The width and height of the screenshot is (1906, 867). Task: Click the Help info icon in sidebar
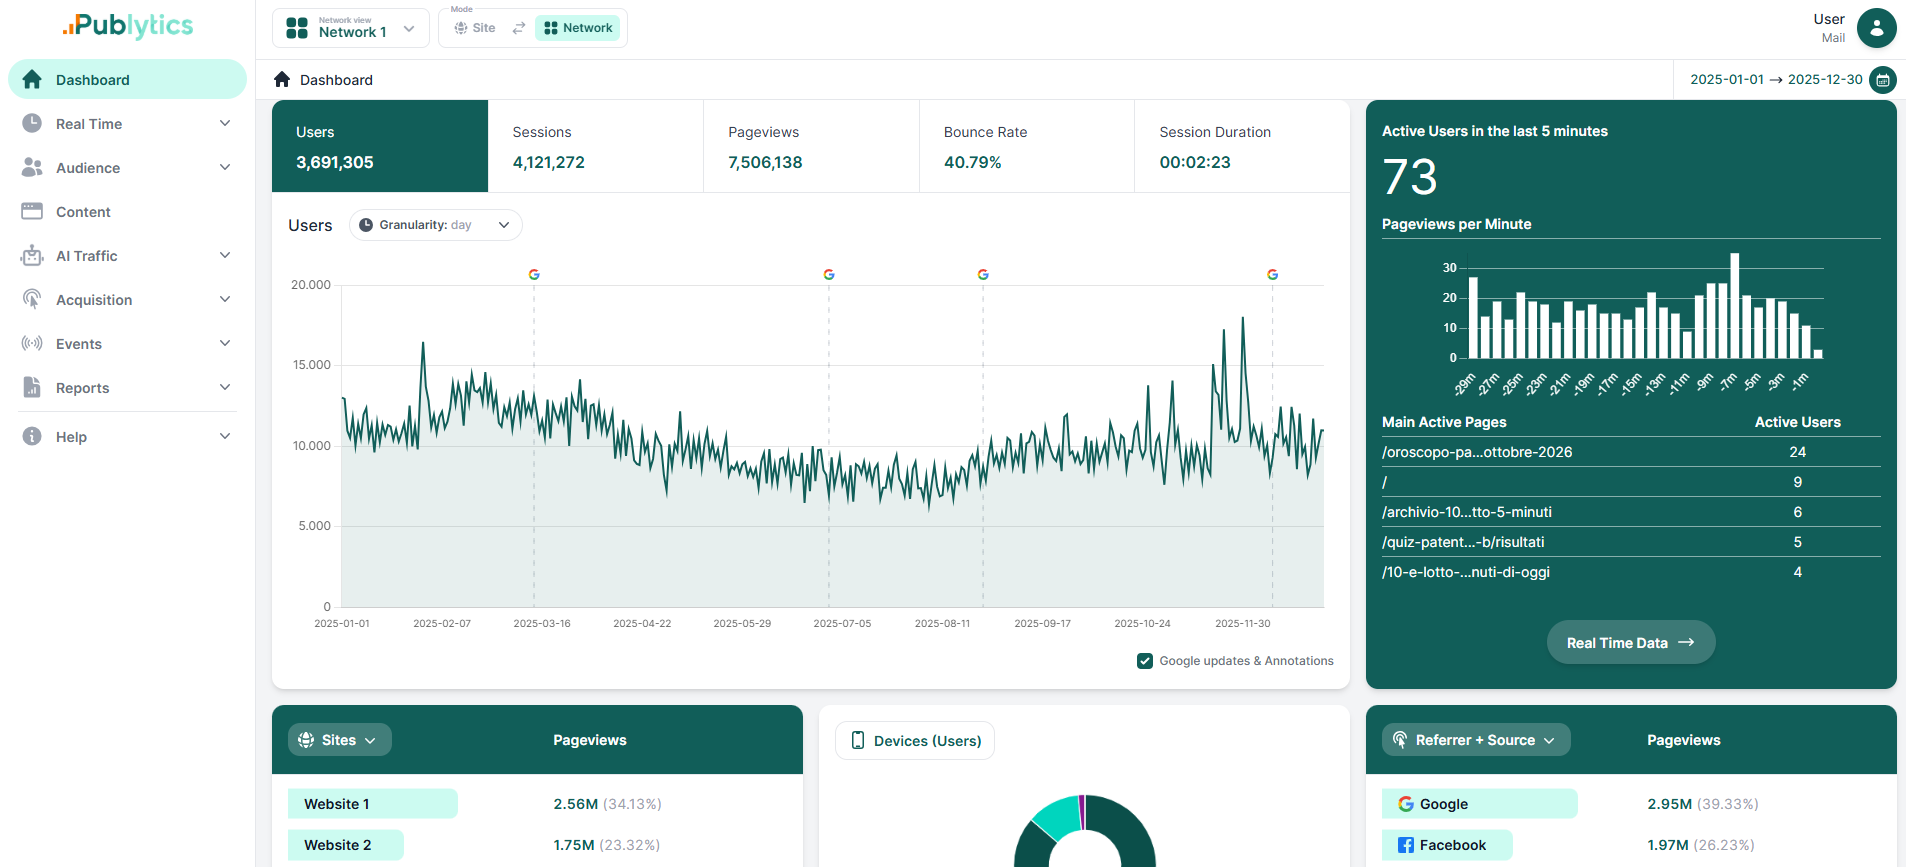(x=32, y=436)
